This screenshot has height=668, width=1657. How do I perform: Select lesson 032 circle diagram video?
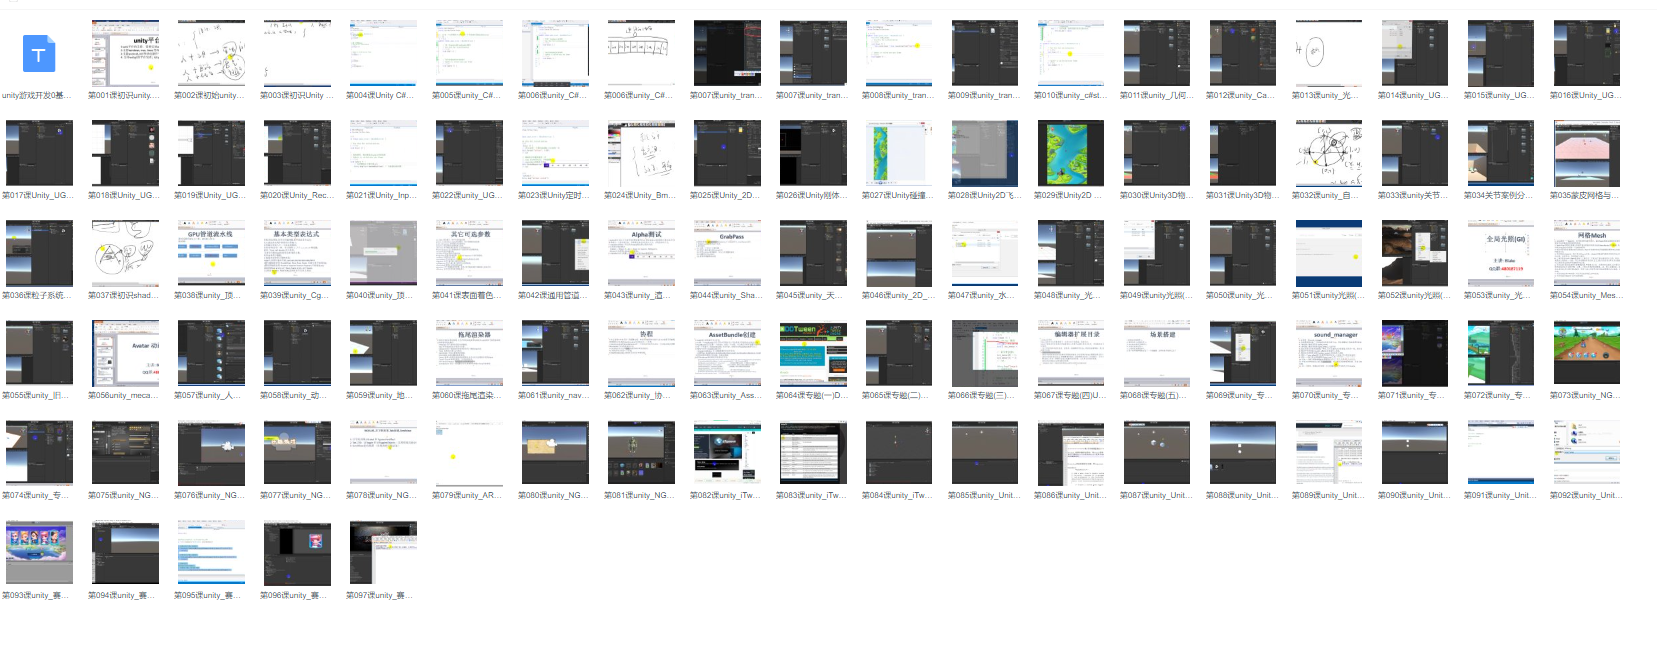point(1328,154)
